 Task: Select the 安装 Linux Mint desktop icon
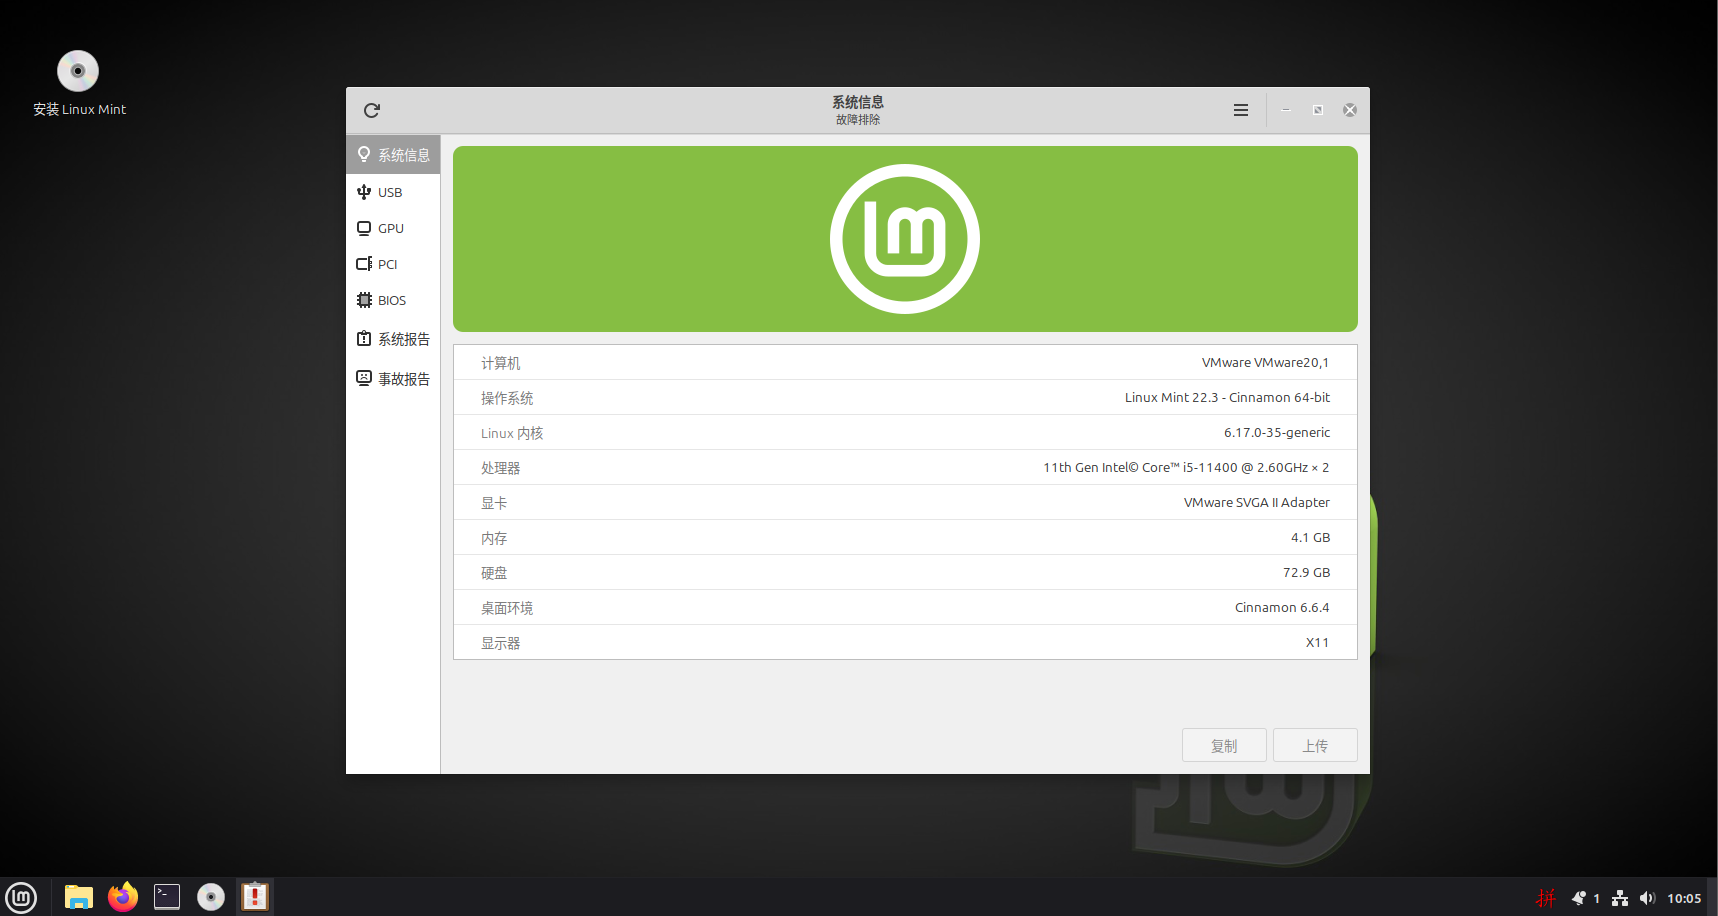tap(79, 83)
